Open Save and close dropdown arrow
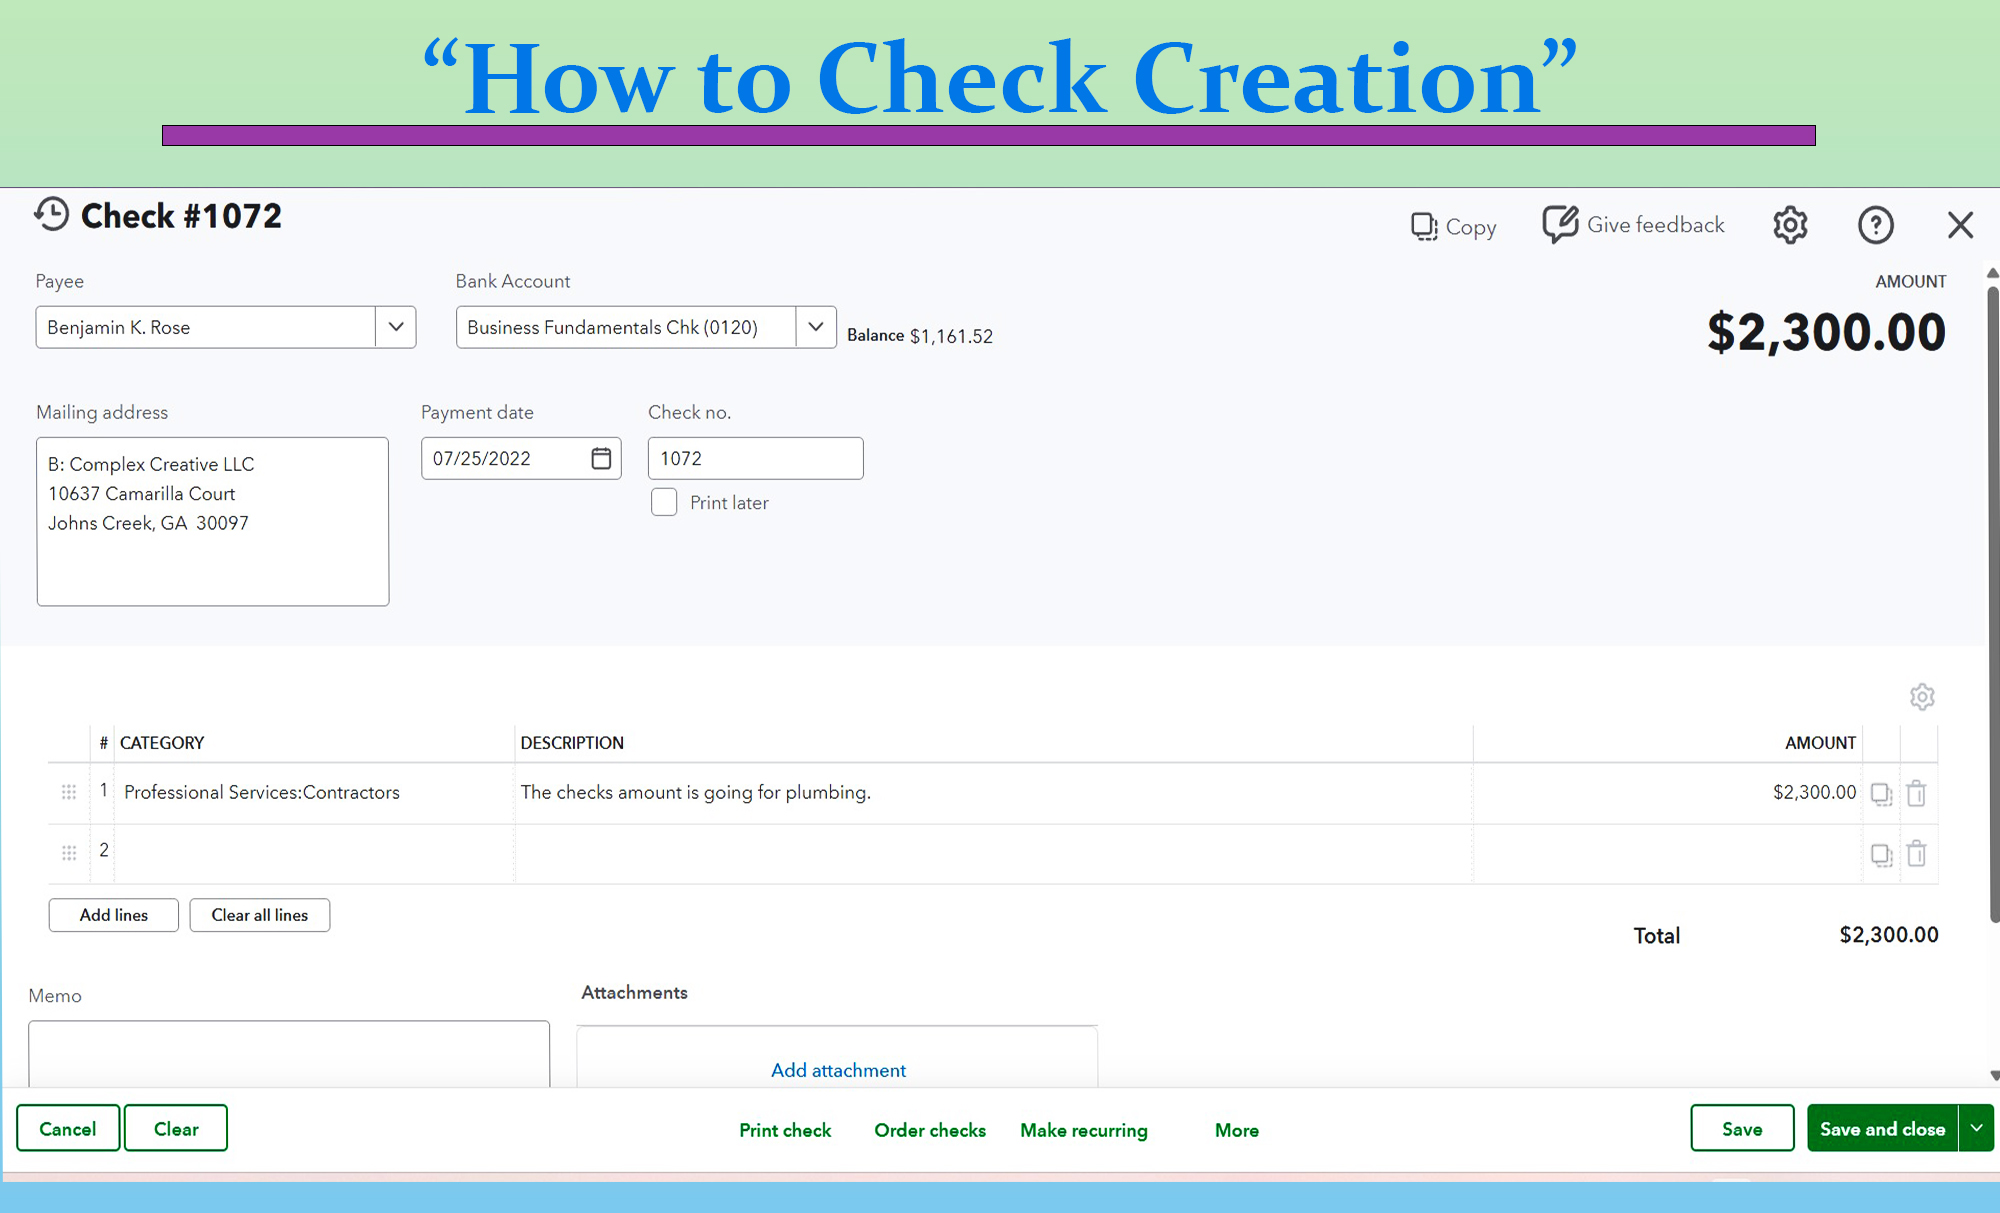Screen dimensions: 2000x1213 [x=1976, y=1128]
